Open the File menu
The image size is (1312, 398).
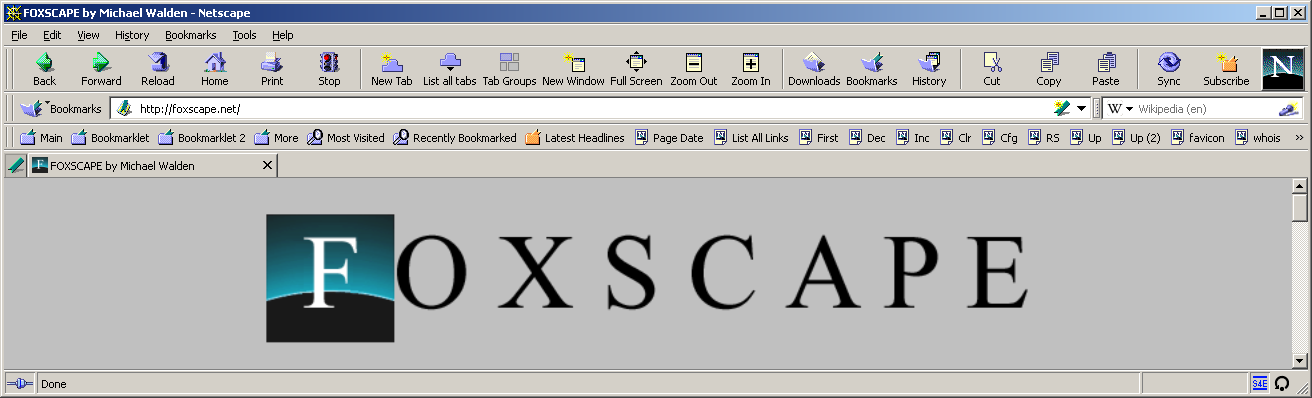(19, 35)
